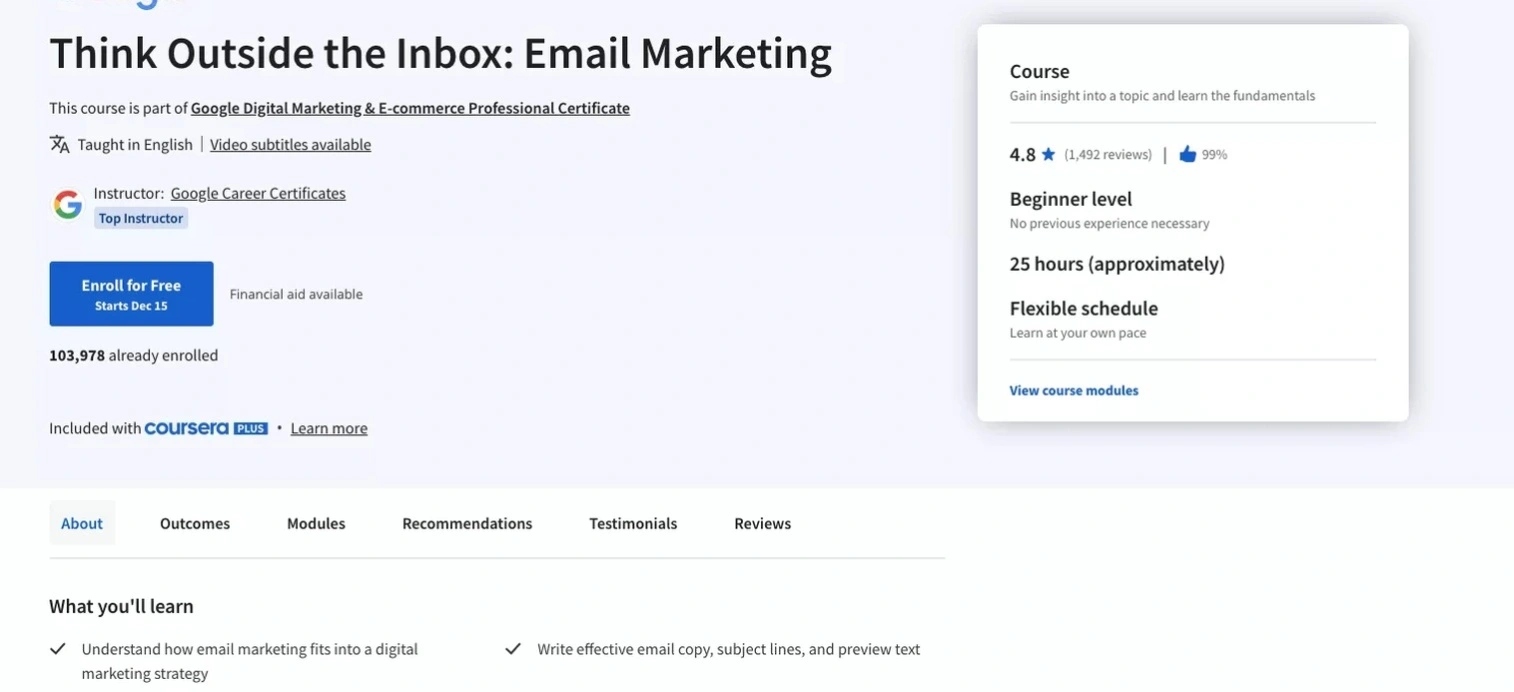The width and height of the screenshot is (1514, 692).
Task: Click the rating star icon
Action: 1048,154
